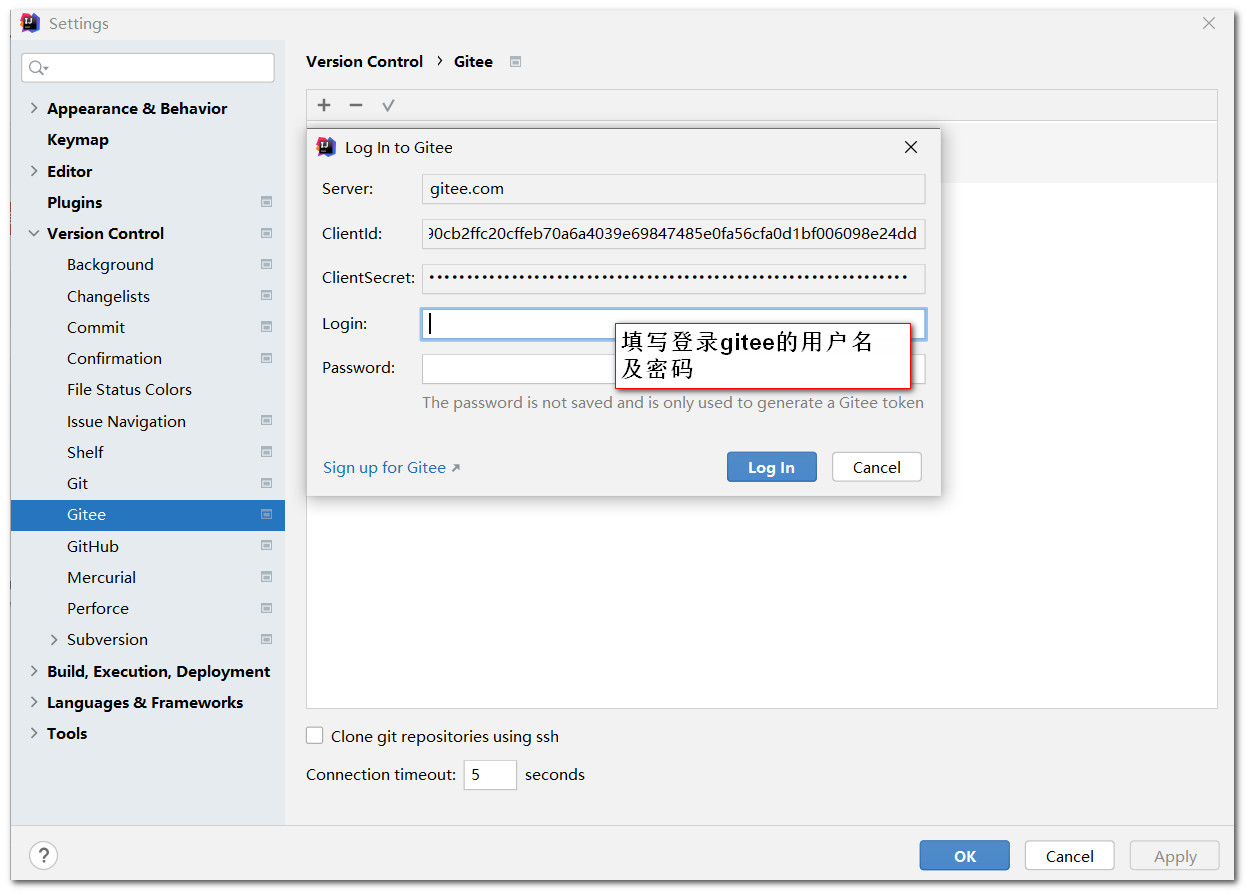
Task: Click Version Control in the breadcrumb
Action: coord(364,62)
